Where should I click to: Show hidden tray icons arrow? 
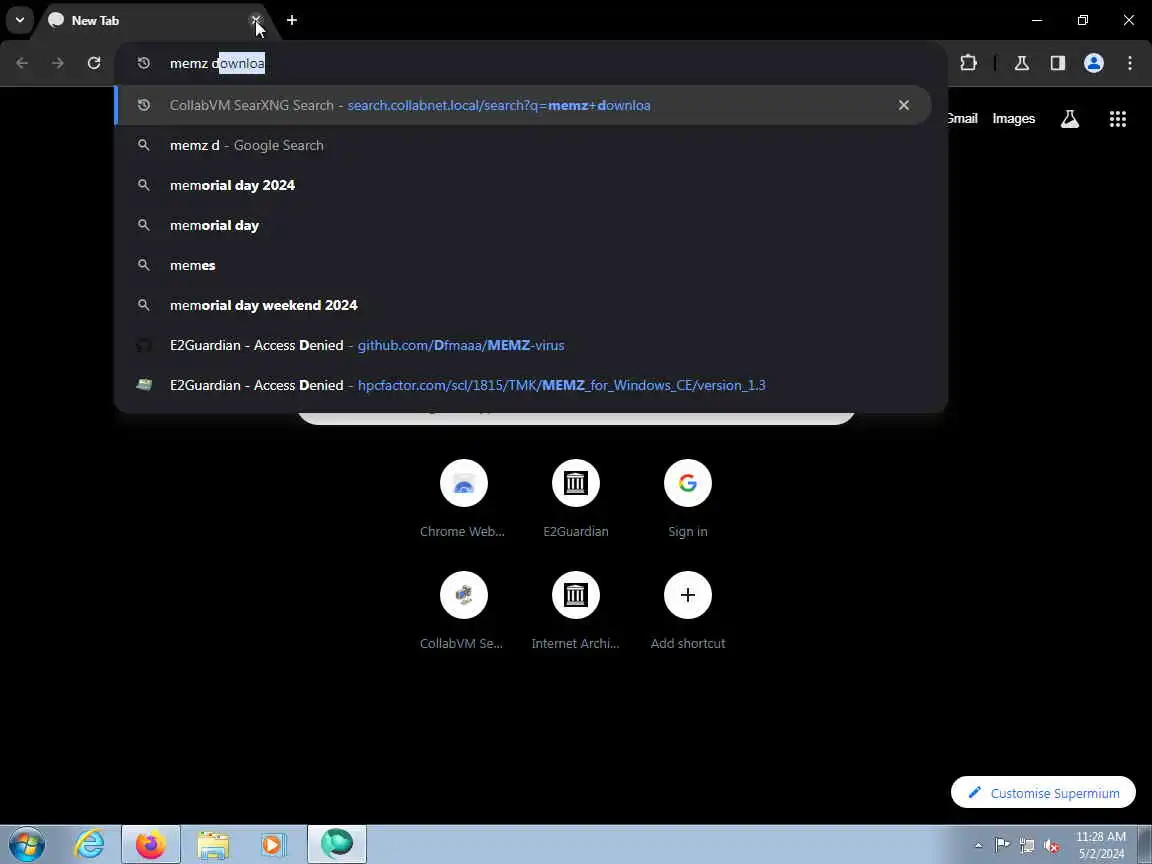pyautogui.click(x=978, y=846)
